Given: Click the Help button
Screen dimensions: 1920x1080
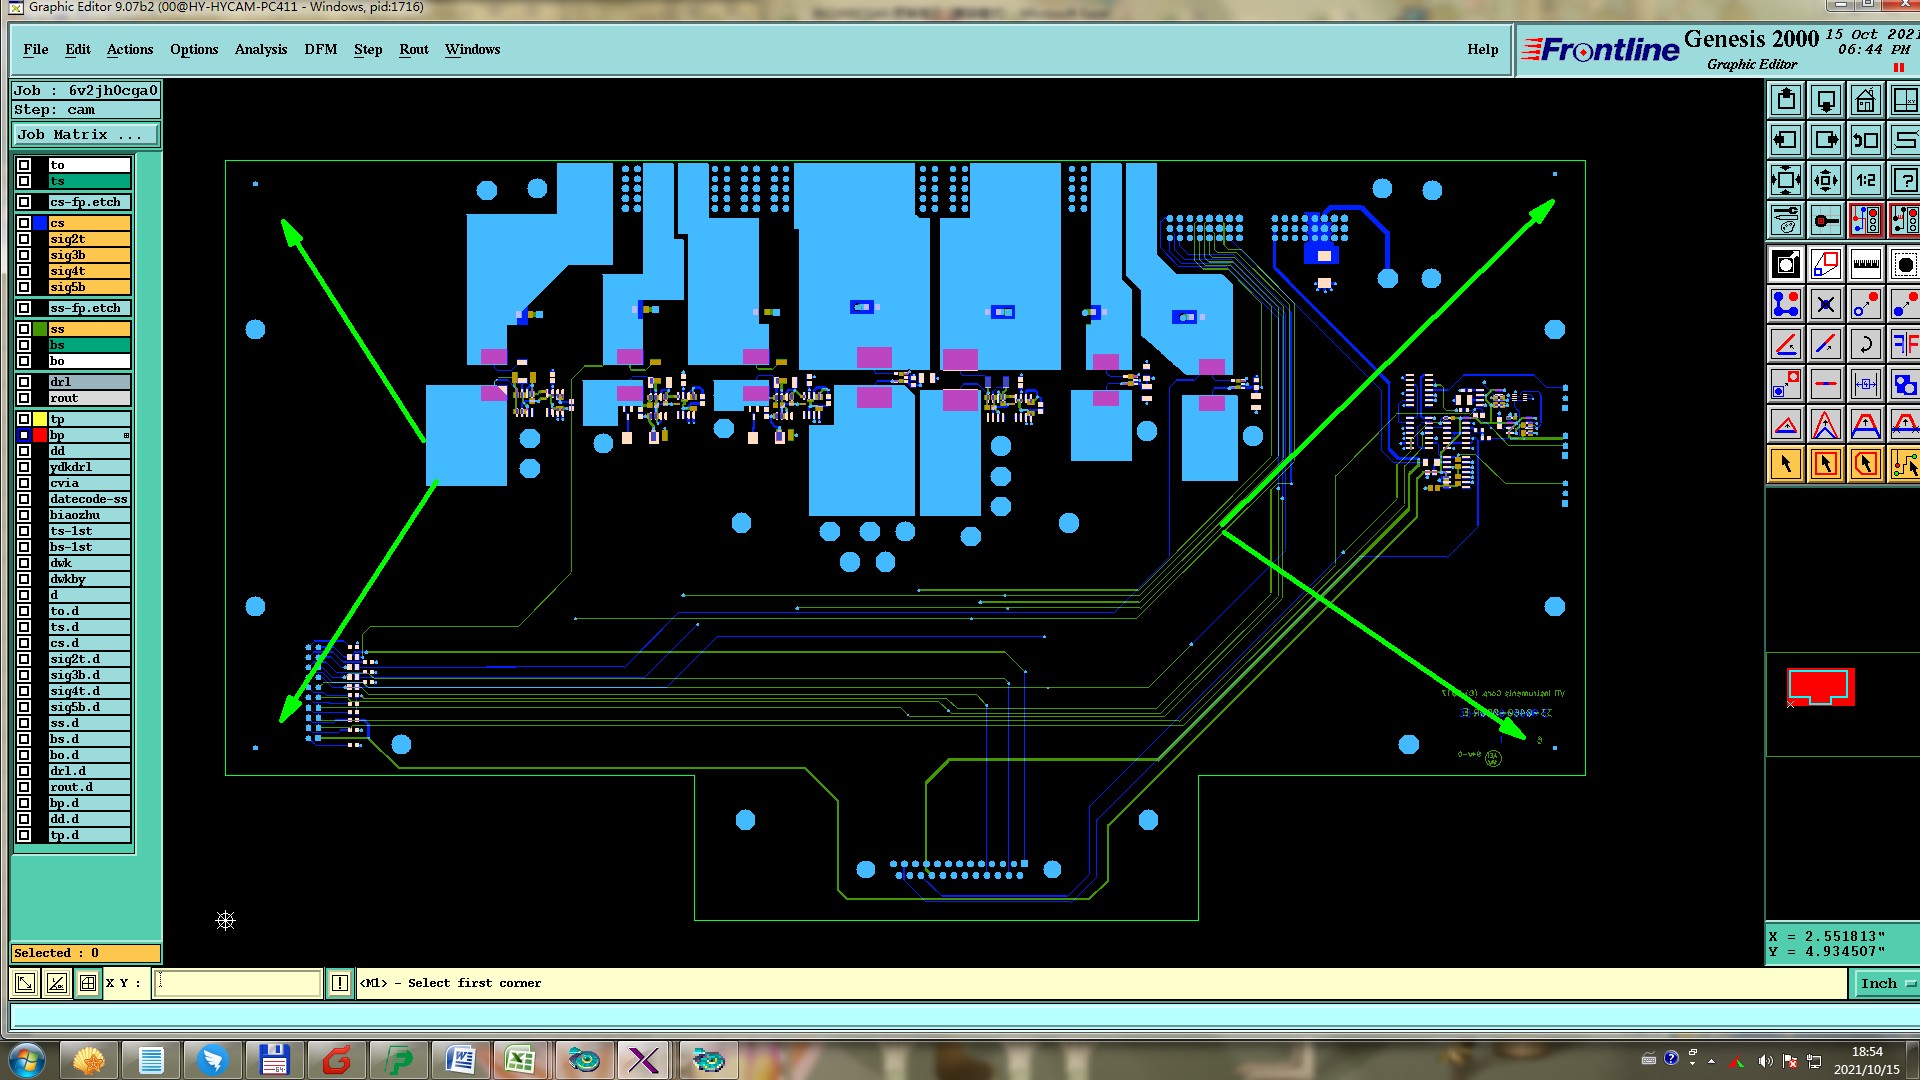Looking at the screenshot, I should [x=1482, y=49].
